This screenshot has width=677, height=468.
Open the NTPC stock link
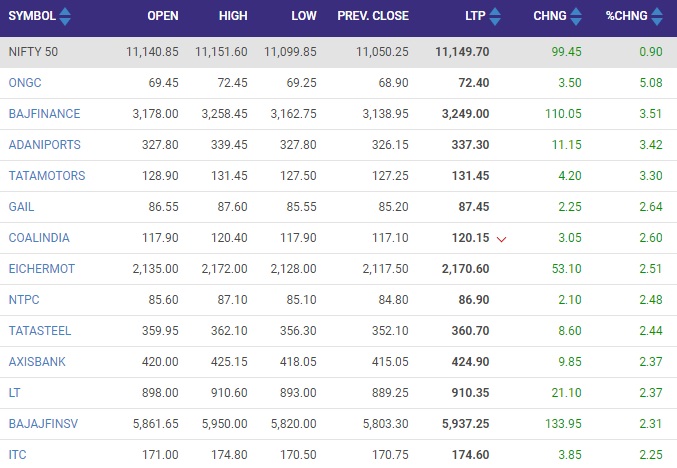pos(24,300)
